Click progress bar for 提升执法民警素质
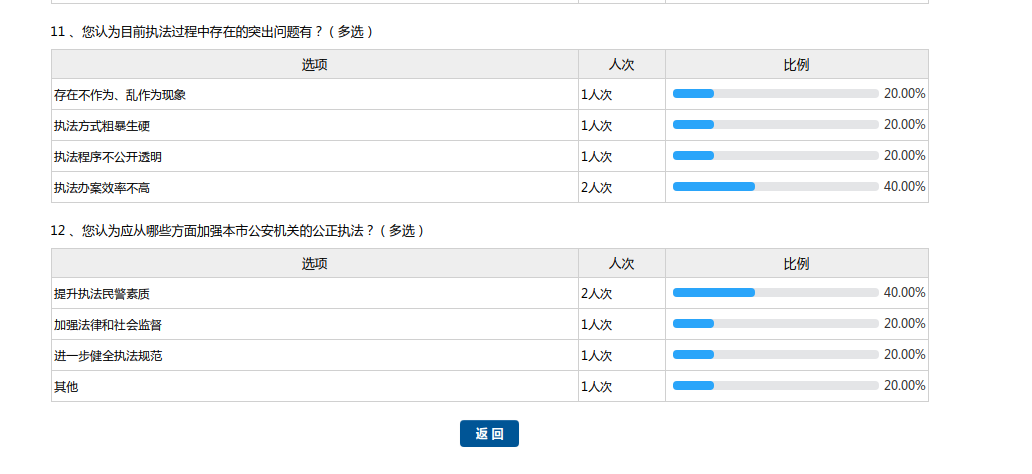This screenshot has height=474, width=1032. coord(775,293)
